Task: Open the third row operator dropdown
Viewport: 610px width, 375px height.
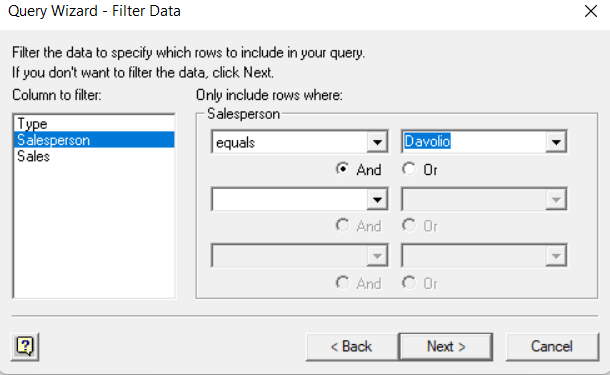Action: pos(377,256)
